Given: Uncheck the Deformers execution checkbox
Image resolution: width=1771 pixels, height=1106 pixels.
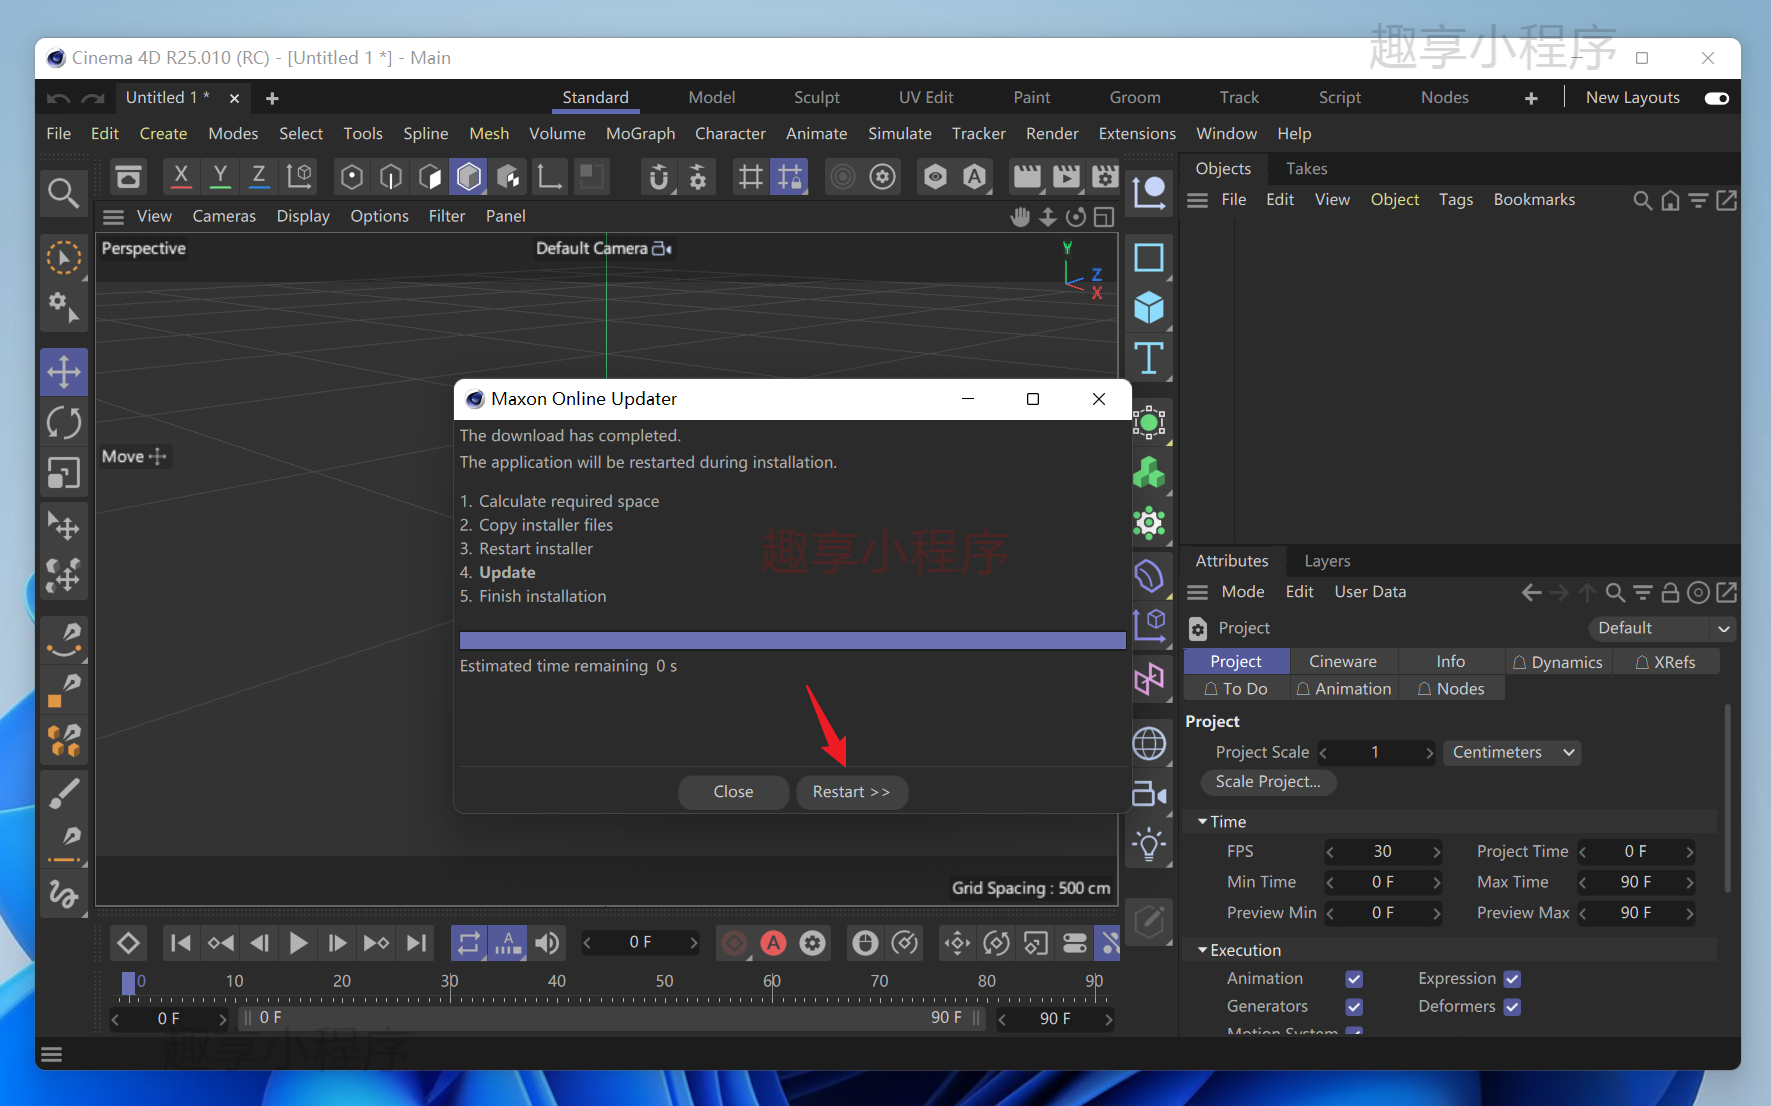Looking at the screenshot, I should tap(1512, 1007).
